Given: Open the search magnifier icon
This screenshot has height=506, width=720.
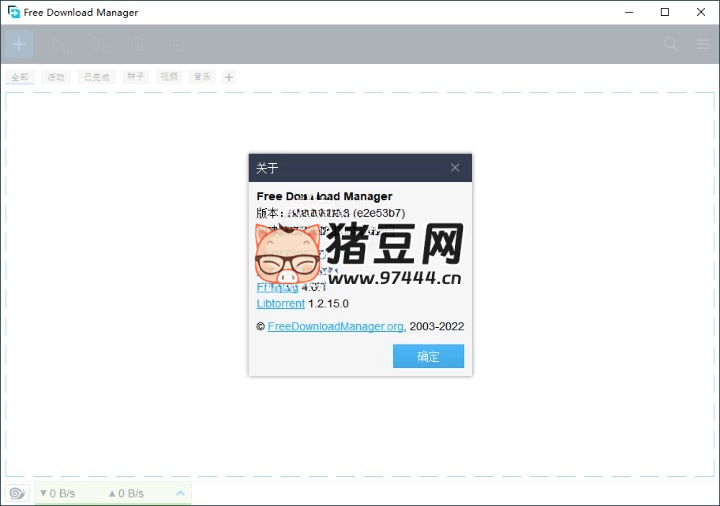Looking at the screenshot, I should tap(670, 44).
